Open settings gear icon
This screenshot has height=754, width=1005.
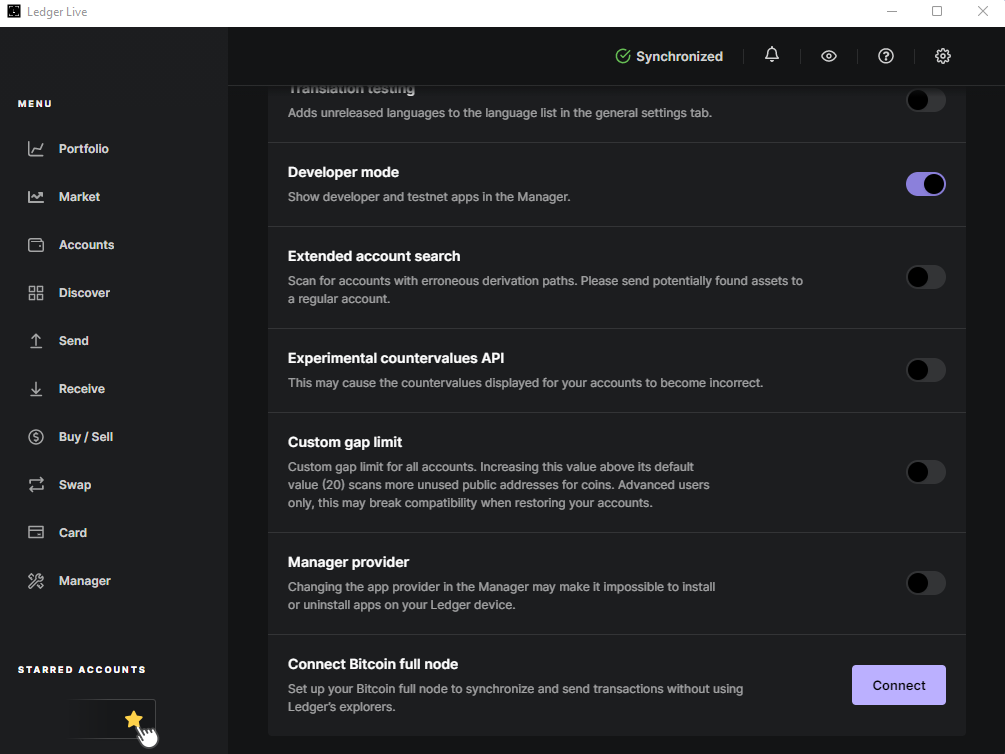point(942,56)
